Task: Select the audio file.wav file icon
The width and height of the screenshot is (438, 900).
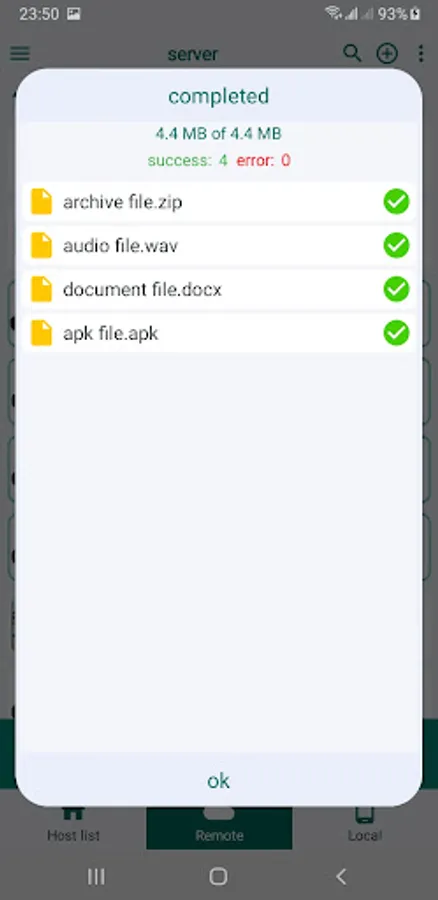Action: point(41,246)
